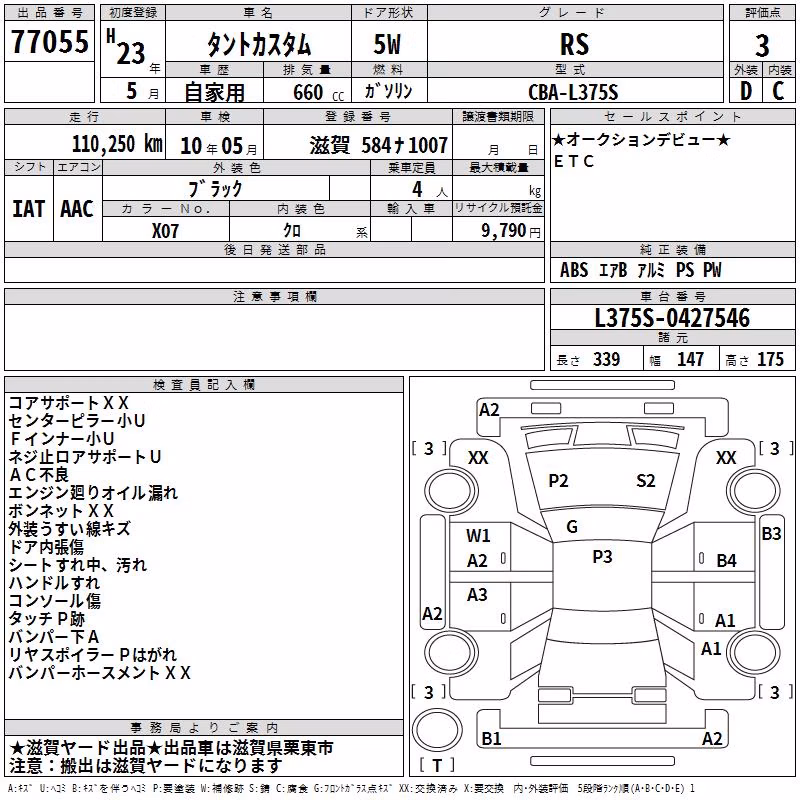
Task: Click the note Fインナー小U
Action: (x=61, y=439)
